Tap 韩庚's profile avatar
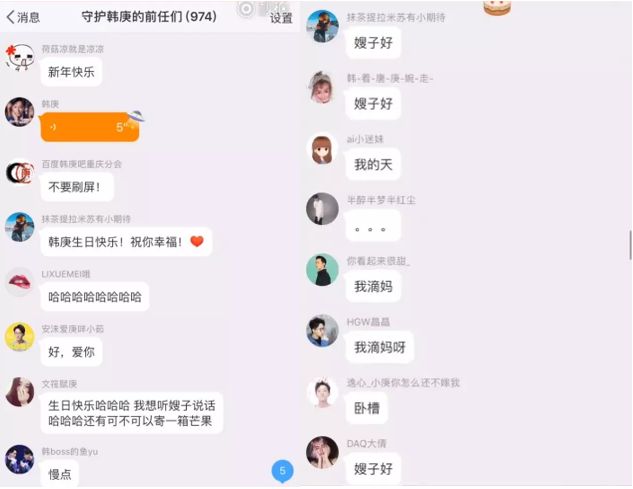 (x=19, y=112)
